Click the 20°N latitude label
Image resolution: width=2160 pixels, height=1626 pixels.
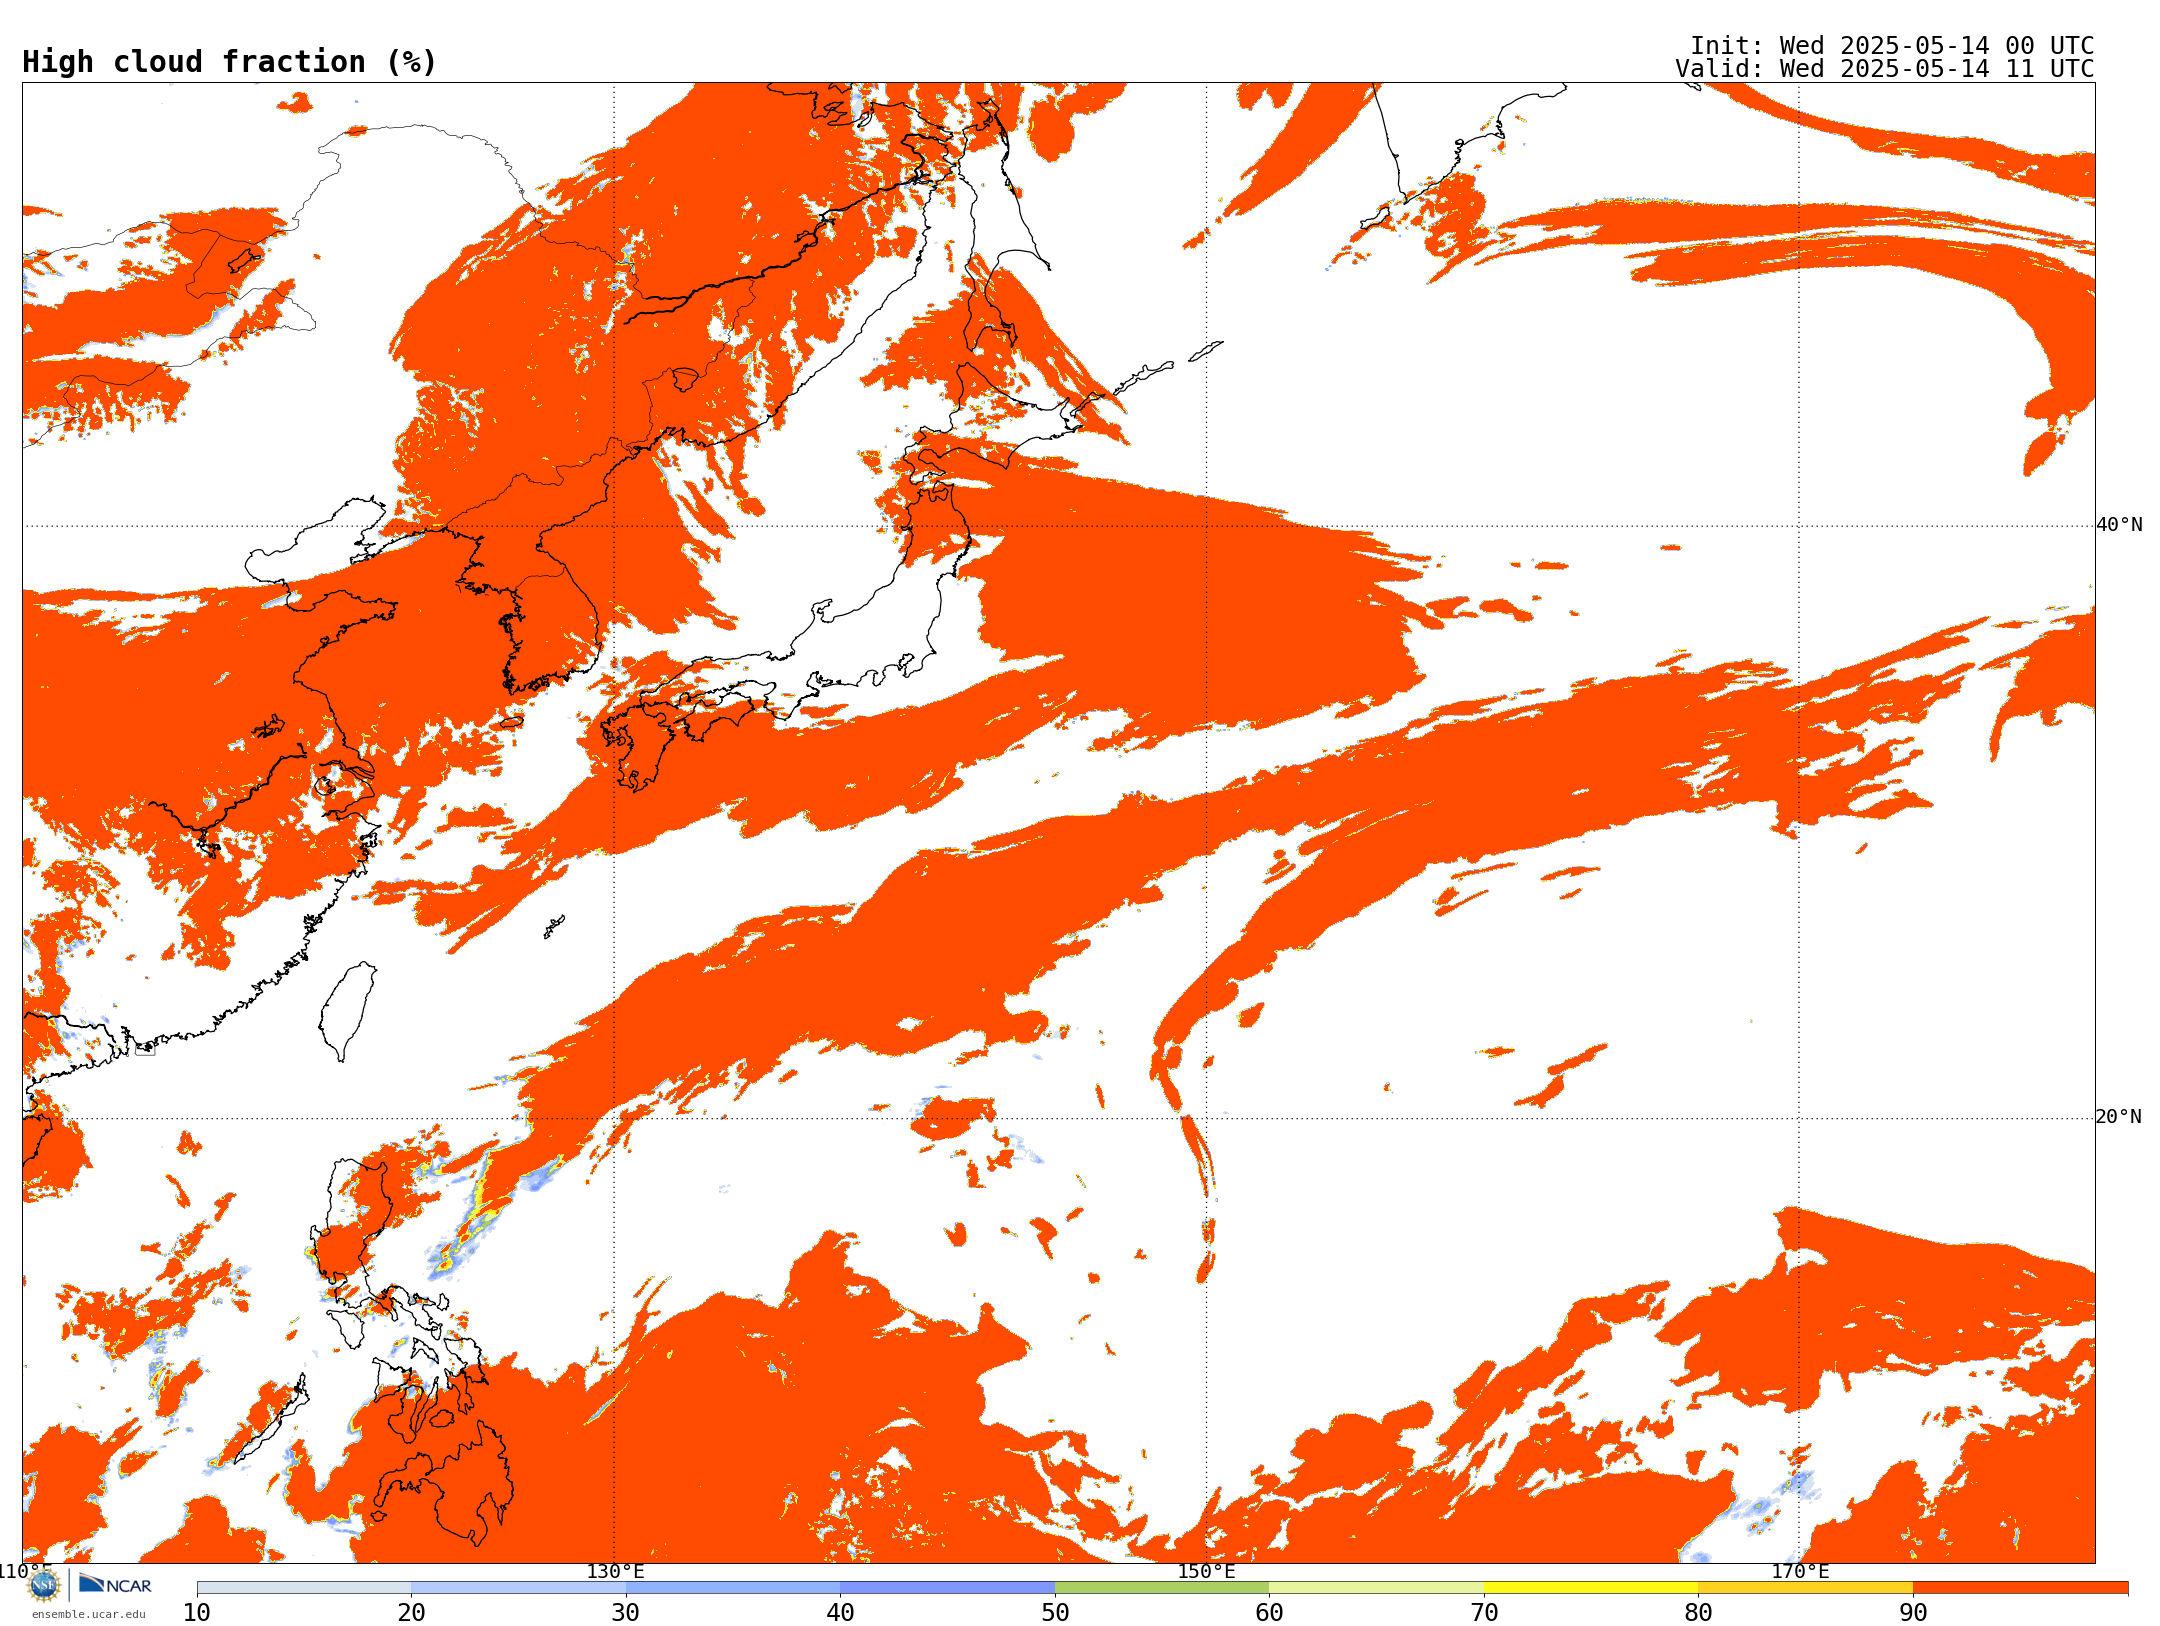[2119, 1117]
